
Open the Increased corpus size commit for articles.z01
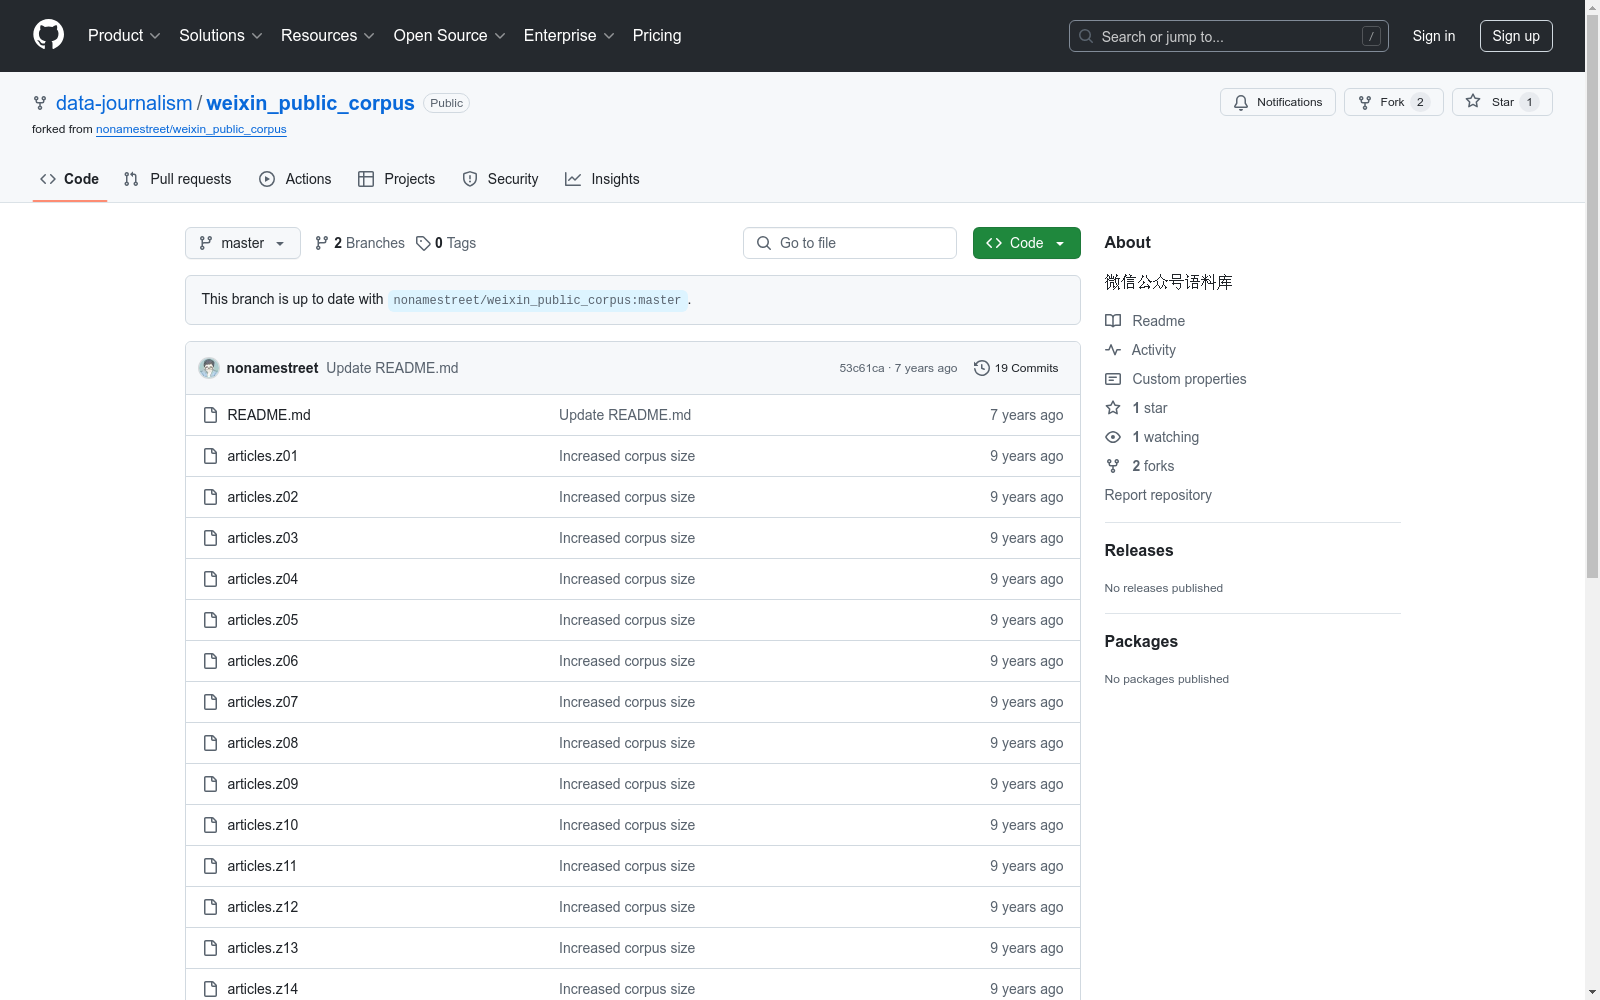pyautogui.click(x=627, y=456)
